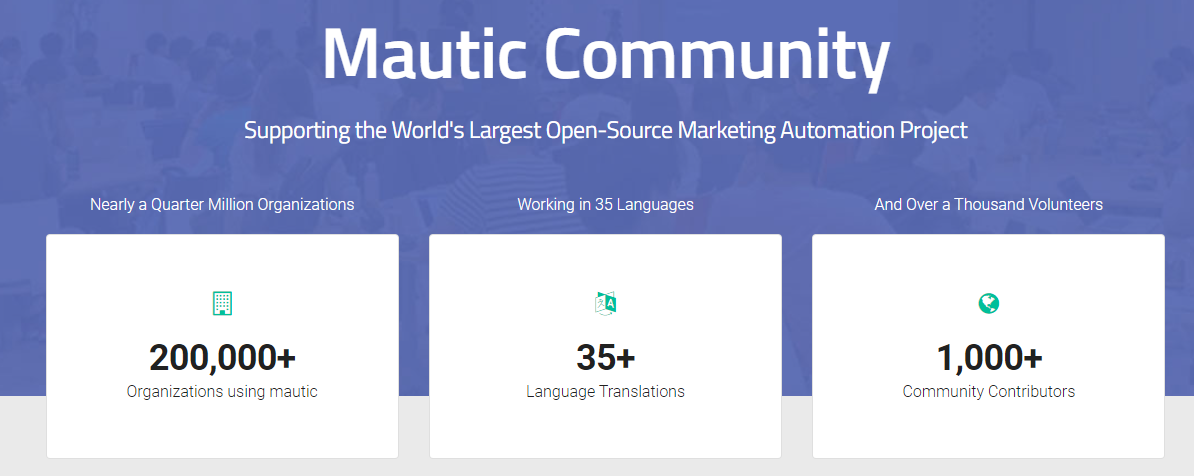The image size is (1194, 476).
Task: Click 'Nearly a Quarter Million Organizations' text
Action: pos(222,204)
